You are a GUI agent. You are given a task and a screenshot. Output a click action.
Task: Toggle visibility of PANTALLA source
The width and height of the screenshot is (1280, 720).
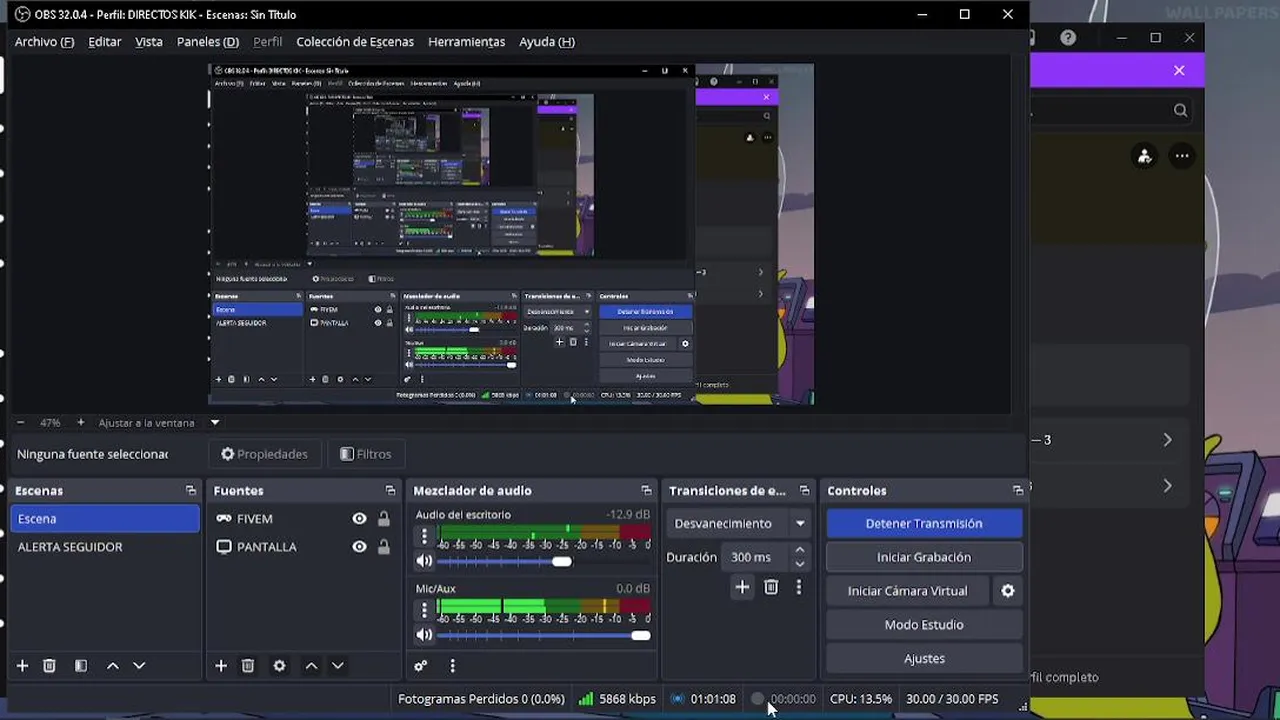click(x=359, y=547)
